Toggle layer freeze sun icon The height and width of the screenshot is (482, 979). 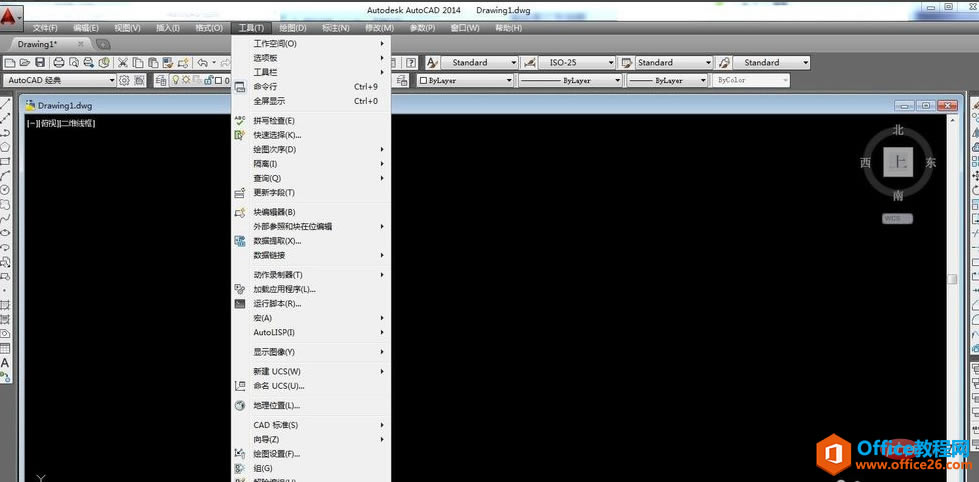(186, 80)
